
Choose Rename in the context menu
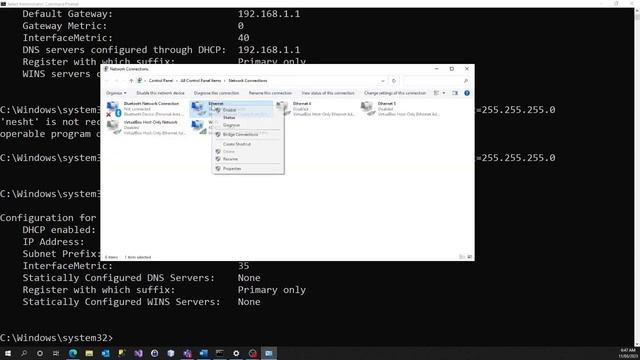click(x=230, y=159)
